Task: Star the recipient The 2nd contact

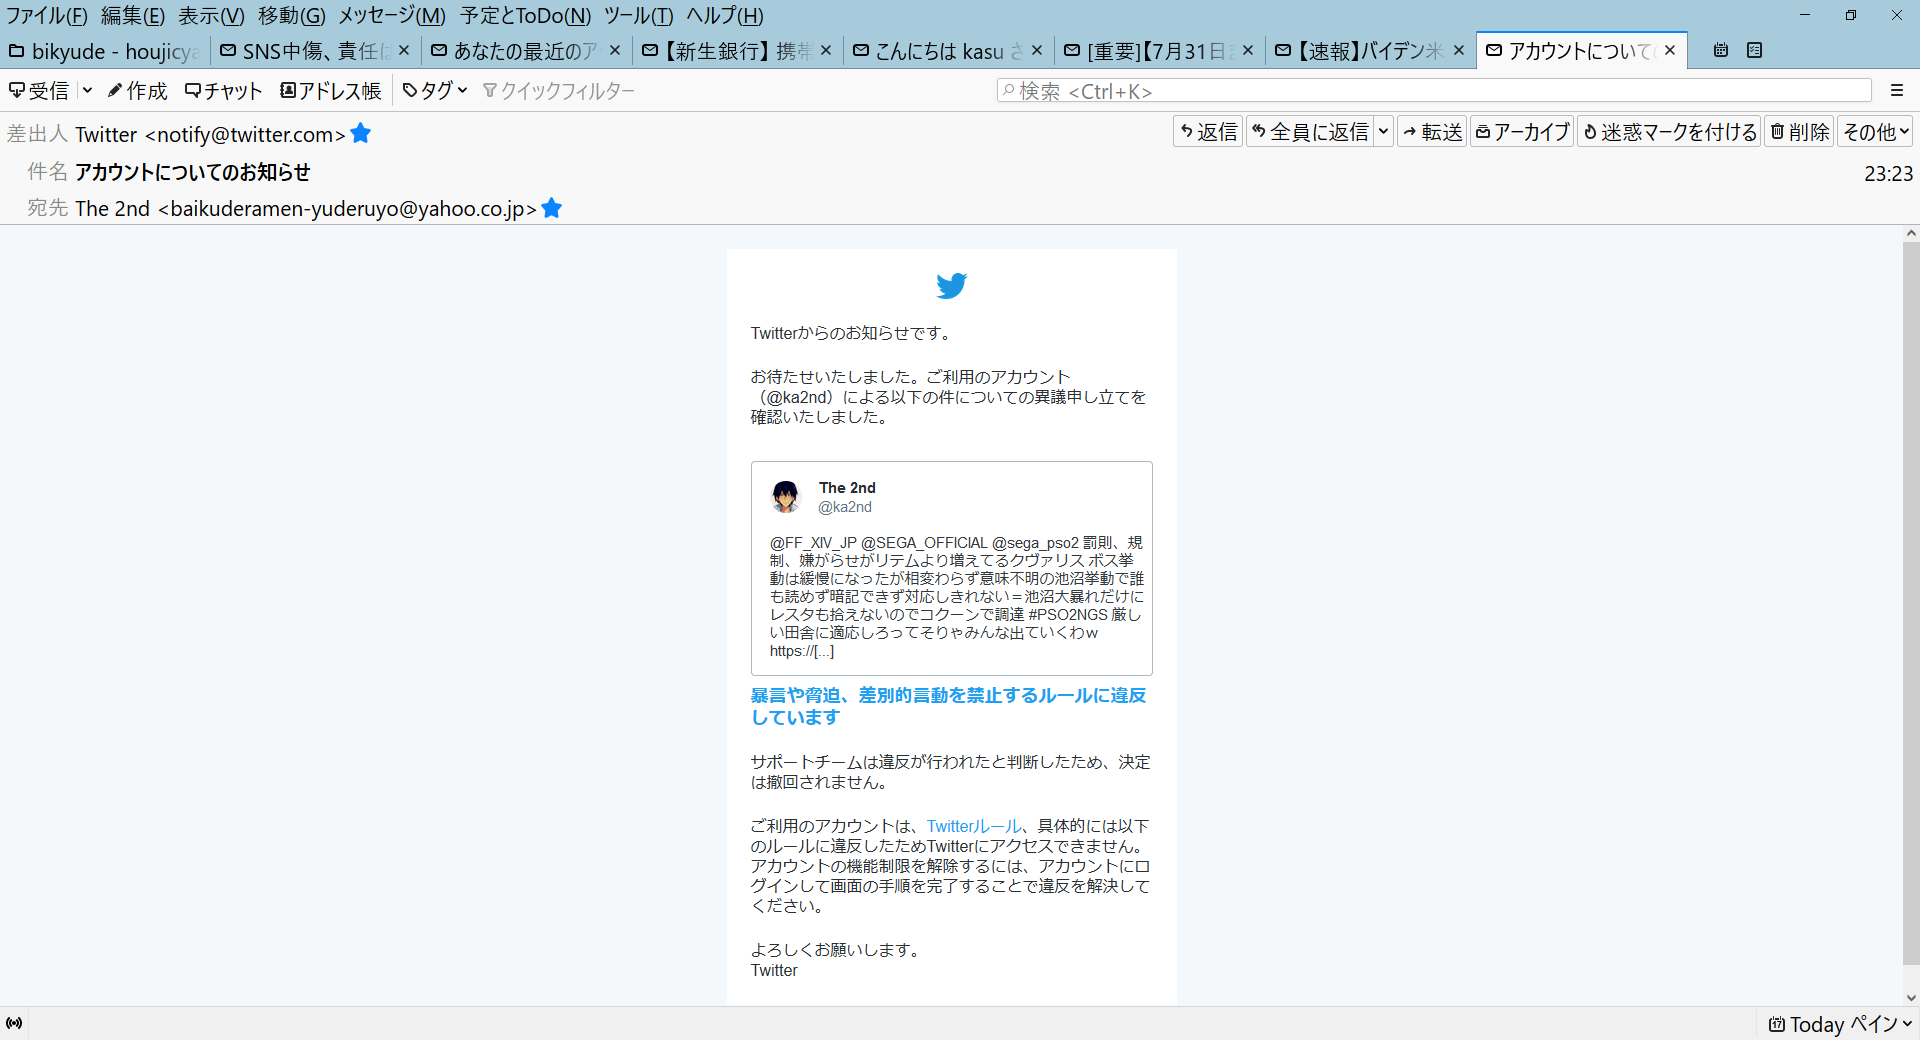Action: [x=551, y=208]
